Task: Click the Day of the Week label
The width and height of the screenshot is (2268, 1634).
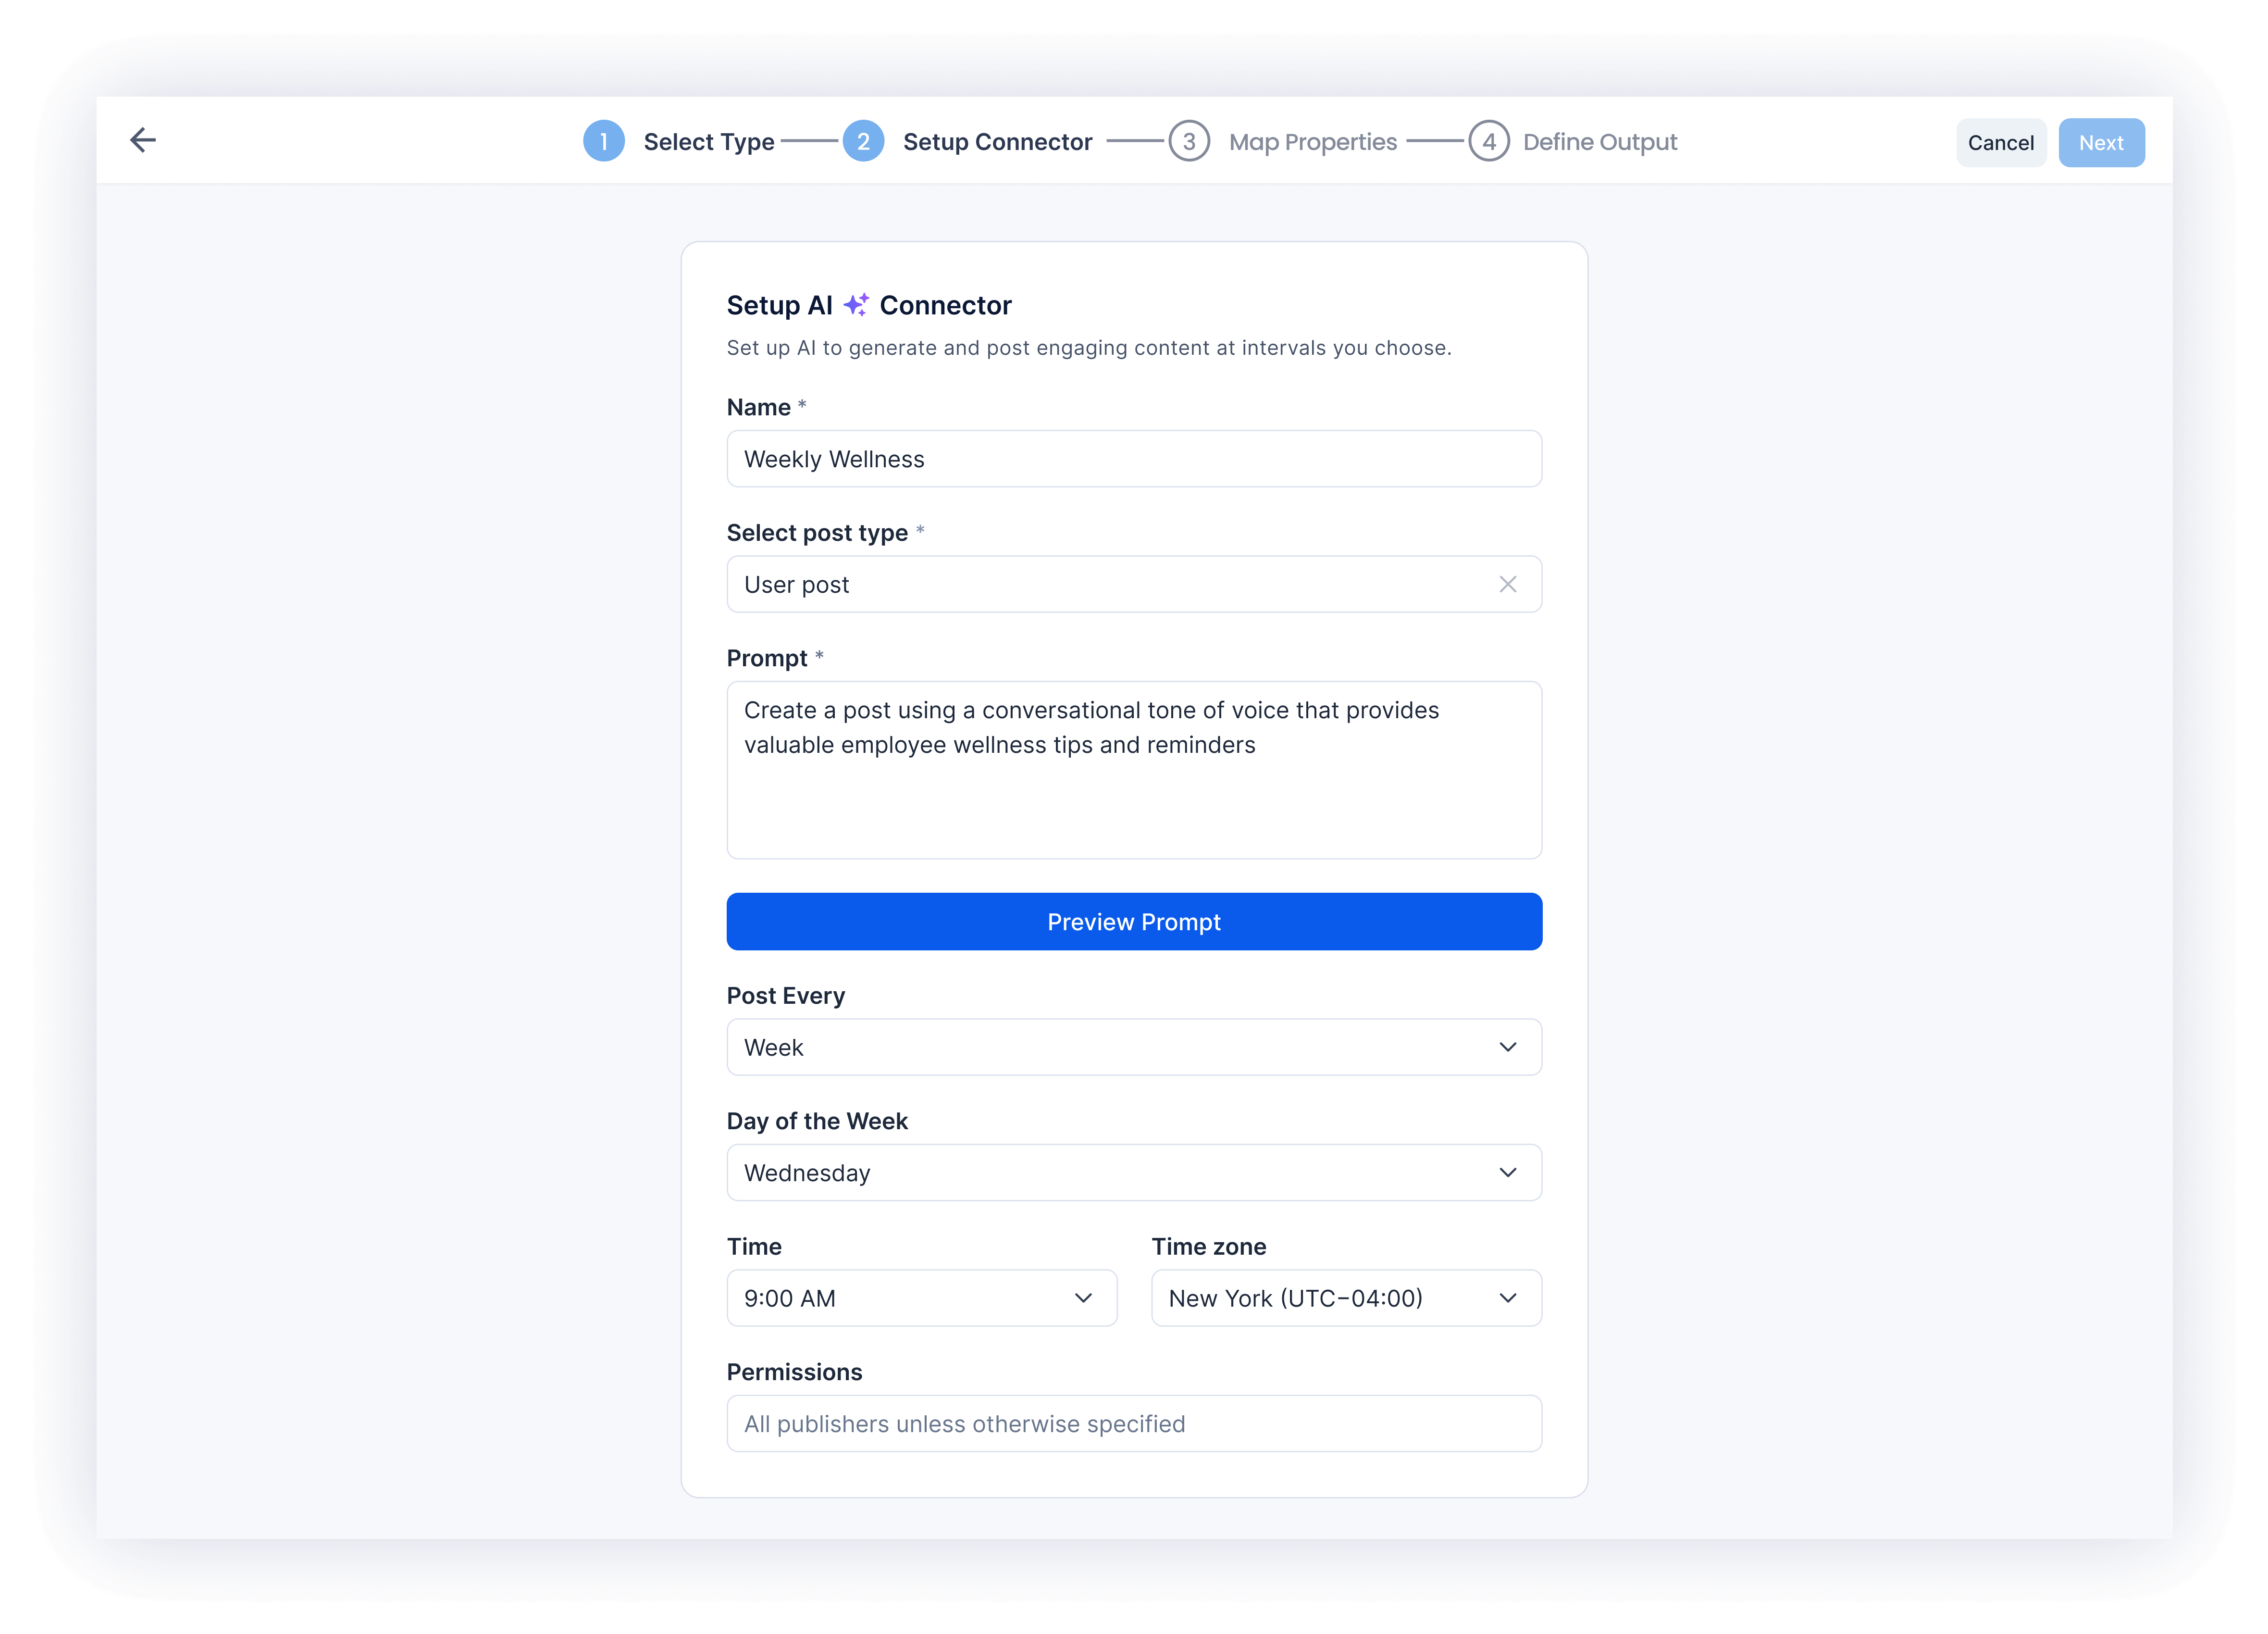Action: 817,1121
